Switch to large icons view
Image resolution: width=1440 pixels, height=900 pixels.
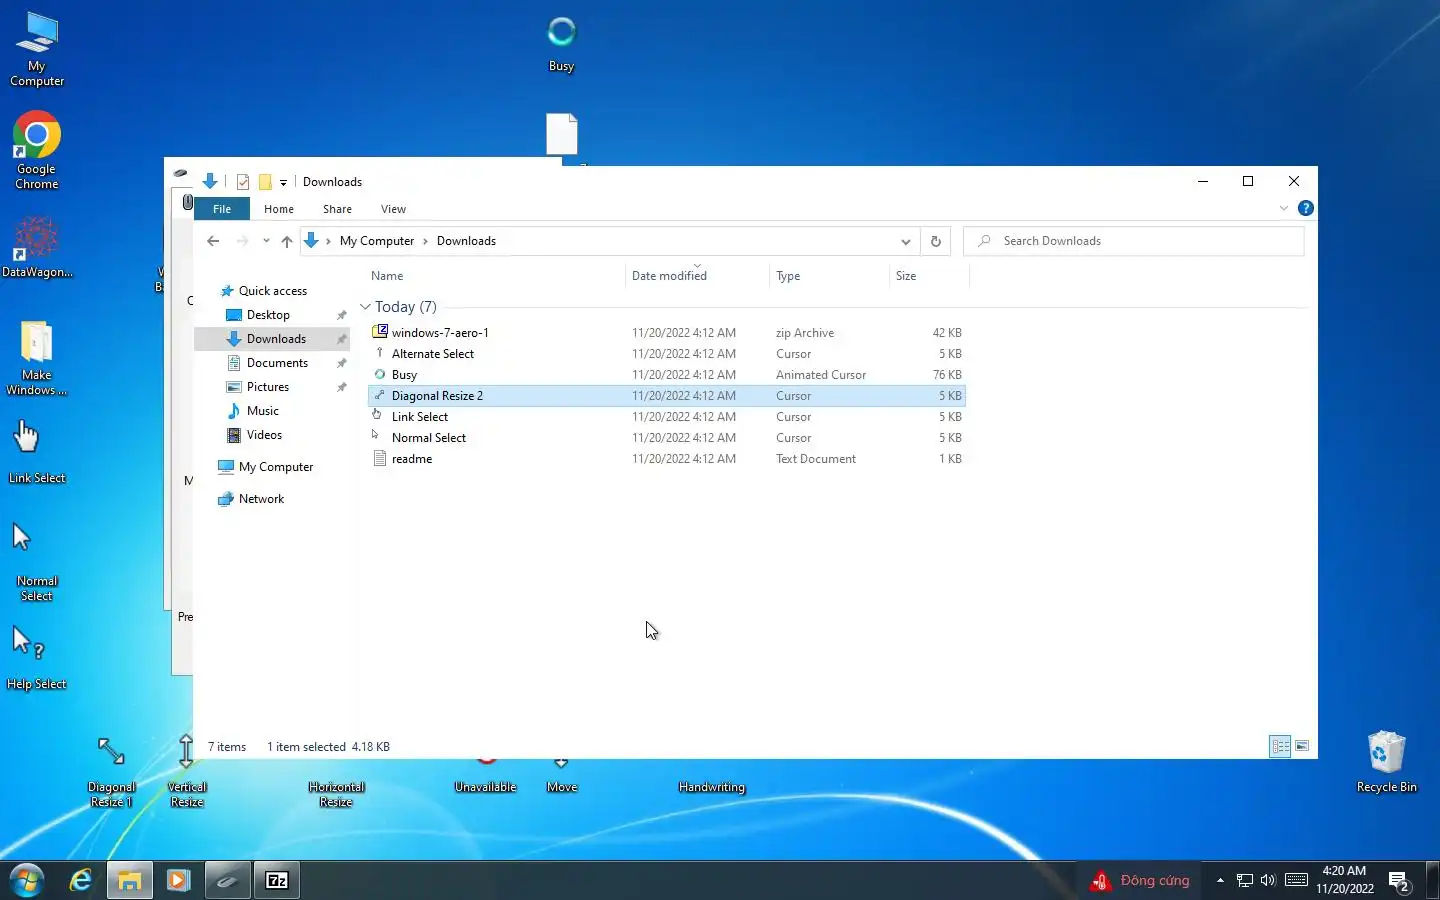[1302, 746]
